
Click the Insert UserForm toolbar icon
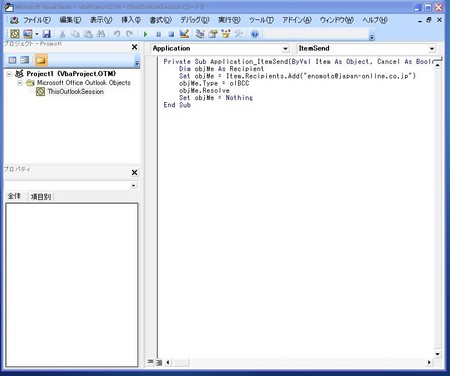(28, 34)
